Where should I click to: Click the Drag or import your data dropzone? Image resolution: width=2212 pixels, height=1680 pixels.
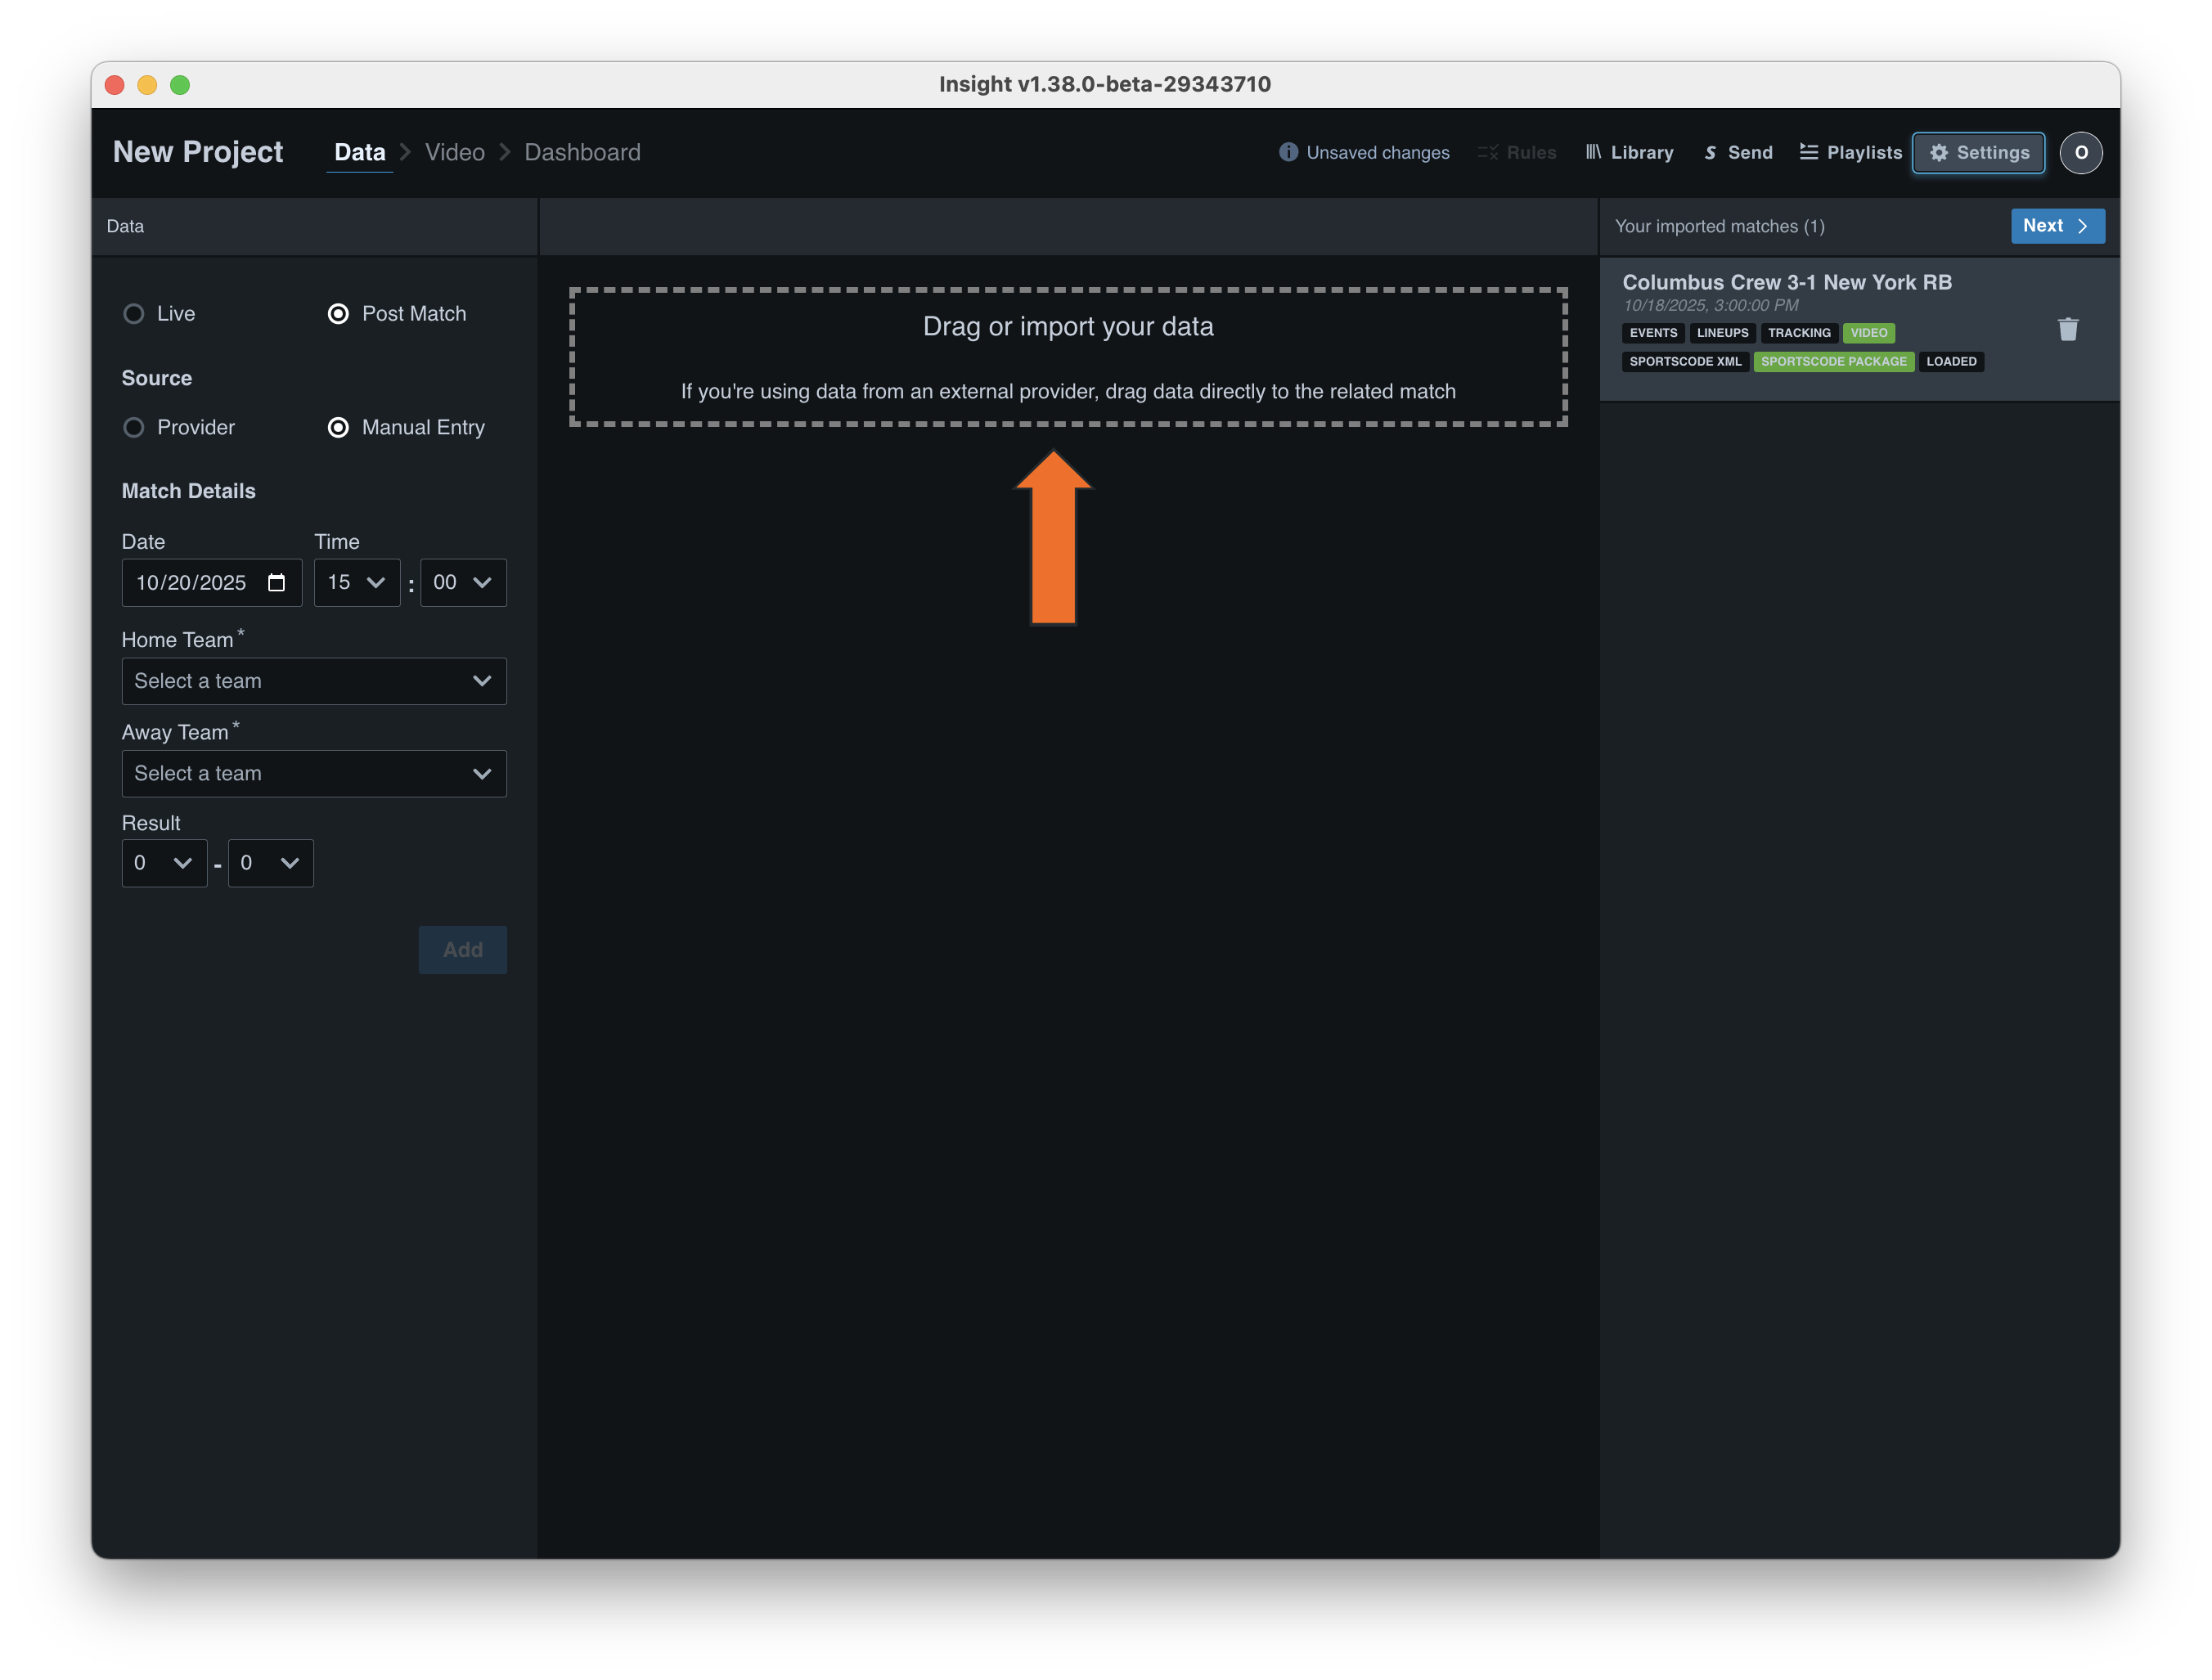(x=1068, y=357)
